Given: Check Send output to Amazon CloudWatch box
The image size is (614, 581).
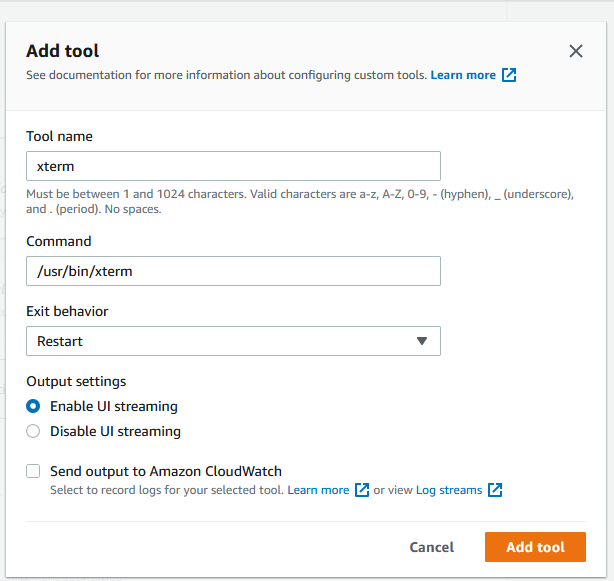Looking at the screenshot, I should coord(33,471).
